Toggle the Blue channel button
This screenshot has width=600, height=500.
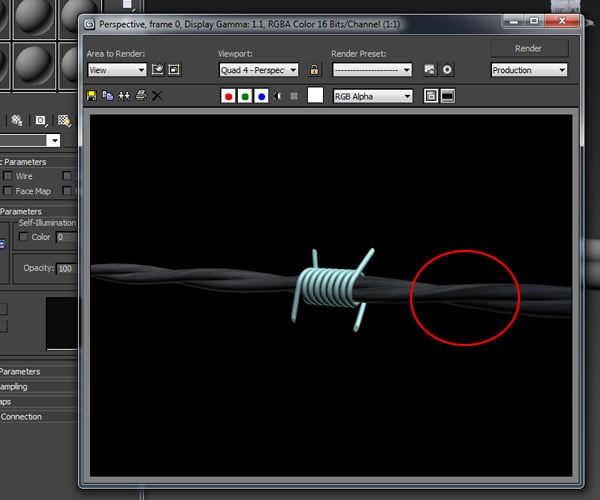pos(261,96)
